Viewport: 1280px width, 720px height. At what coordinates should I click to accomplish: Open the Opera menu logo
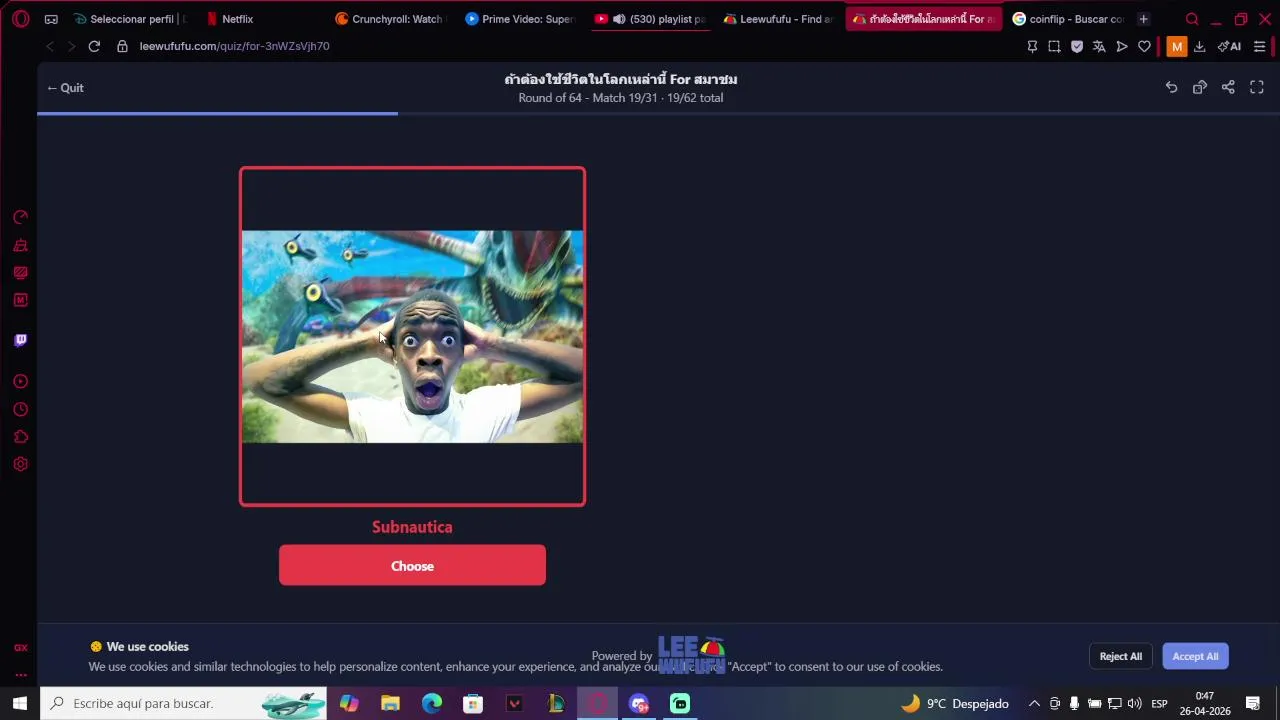(20, 19)
